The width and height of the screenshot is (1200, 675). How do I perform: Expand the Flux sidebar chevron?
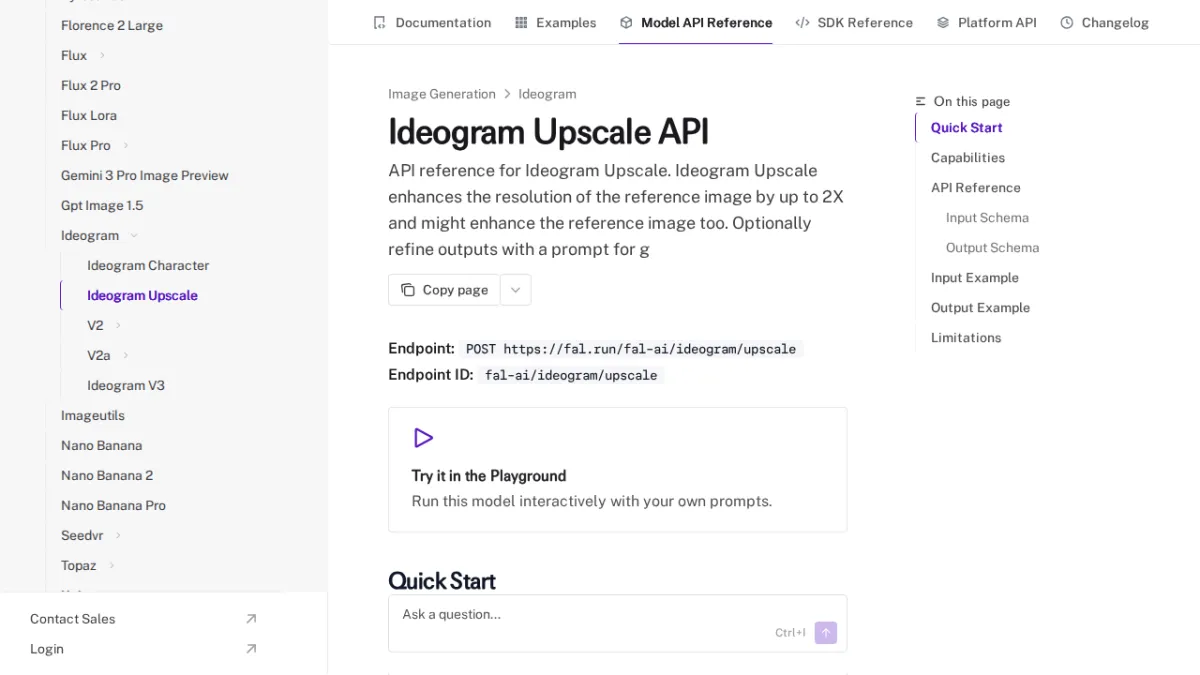pyautogui.click(x=102, y=55)
